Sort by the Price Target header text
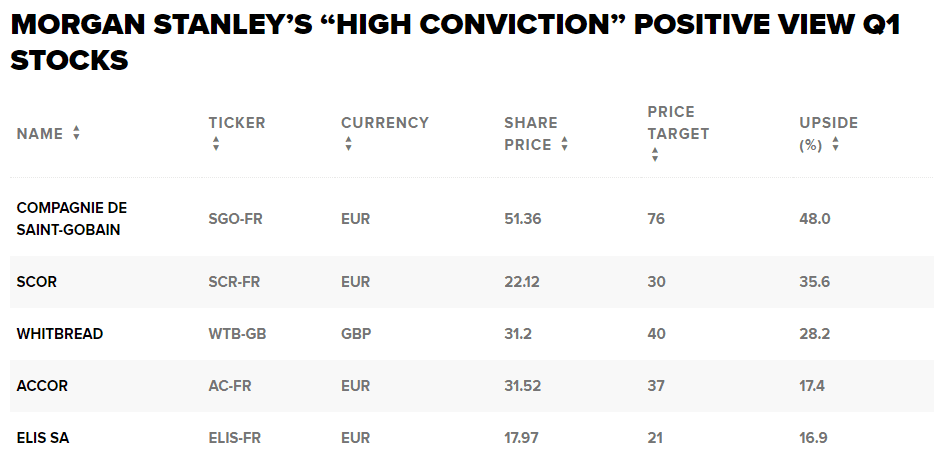The width and height of the screenshot is (934, 476). tap(678, 123)
